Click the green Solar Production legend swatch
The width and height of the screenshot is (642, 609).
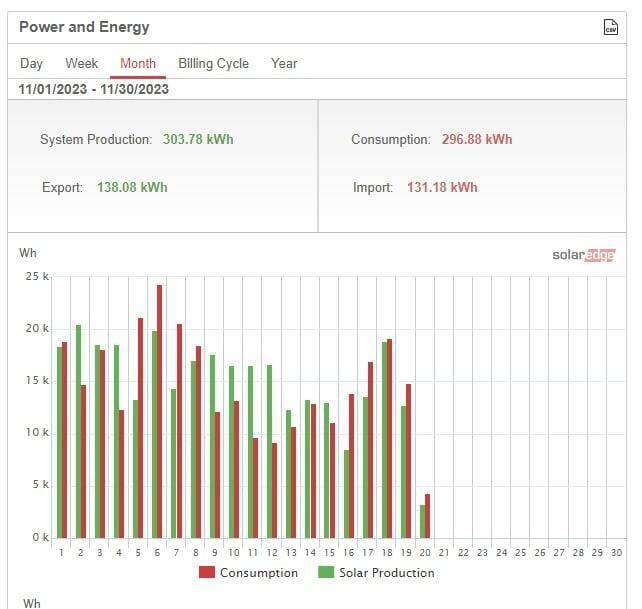click(326, 572)
